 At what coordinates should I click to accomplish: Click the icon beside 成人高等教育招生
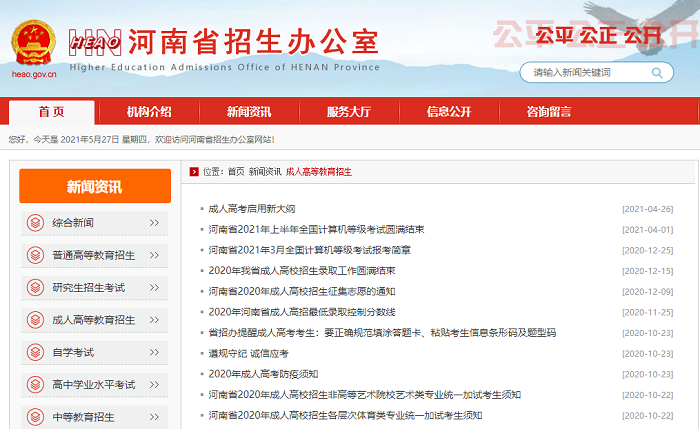[36, 320]
